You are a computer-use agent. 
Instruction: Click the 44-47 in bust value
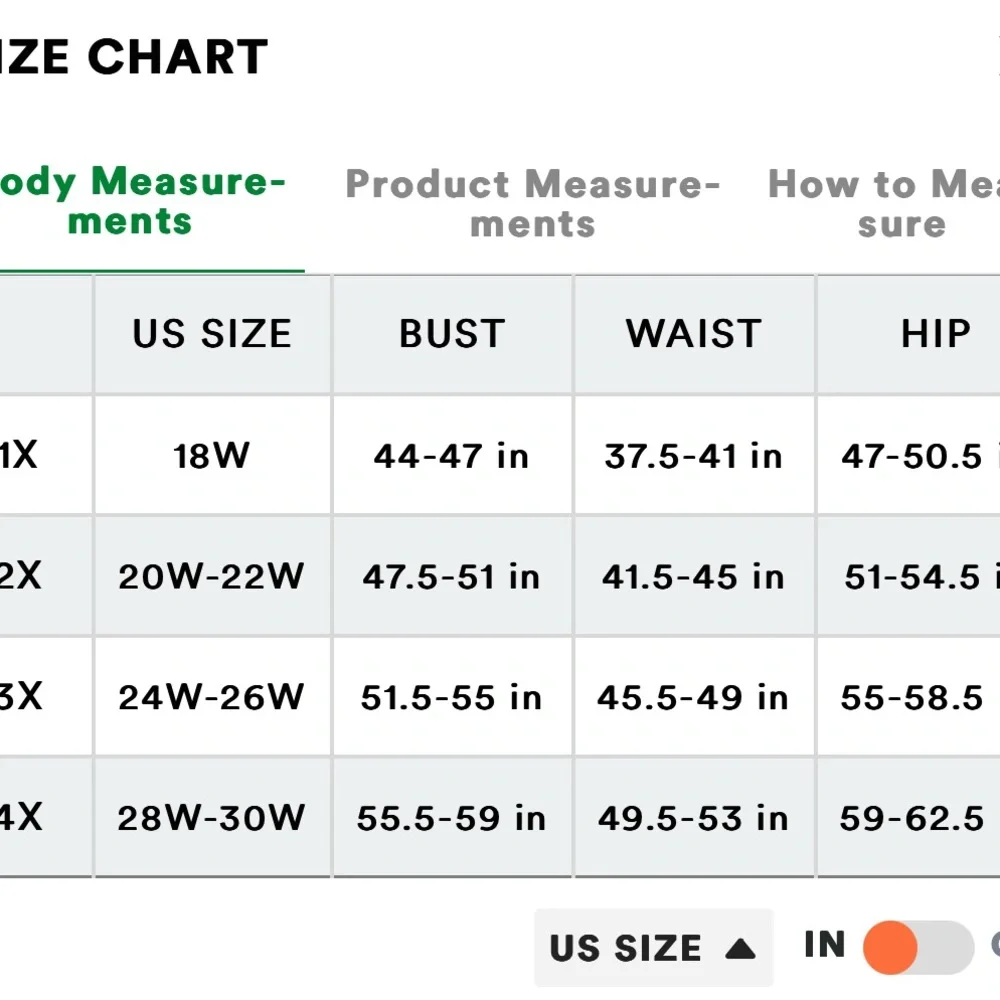pos(452,456)
